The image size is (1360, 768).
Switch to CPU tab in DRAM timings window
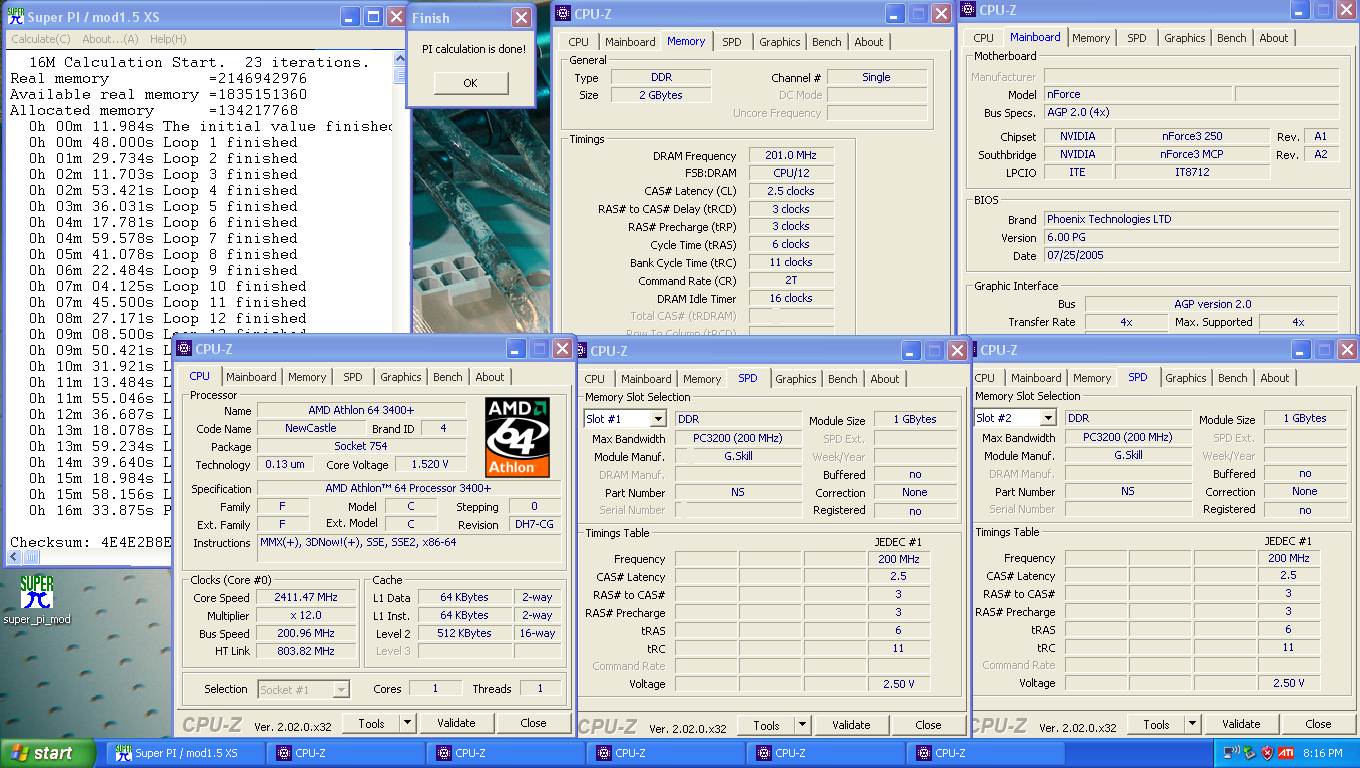click(x=578, y=42)
